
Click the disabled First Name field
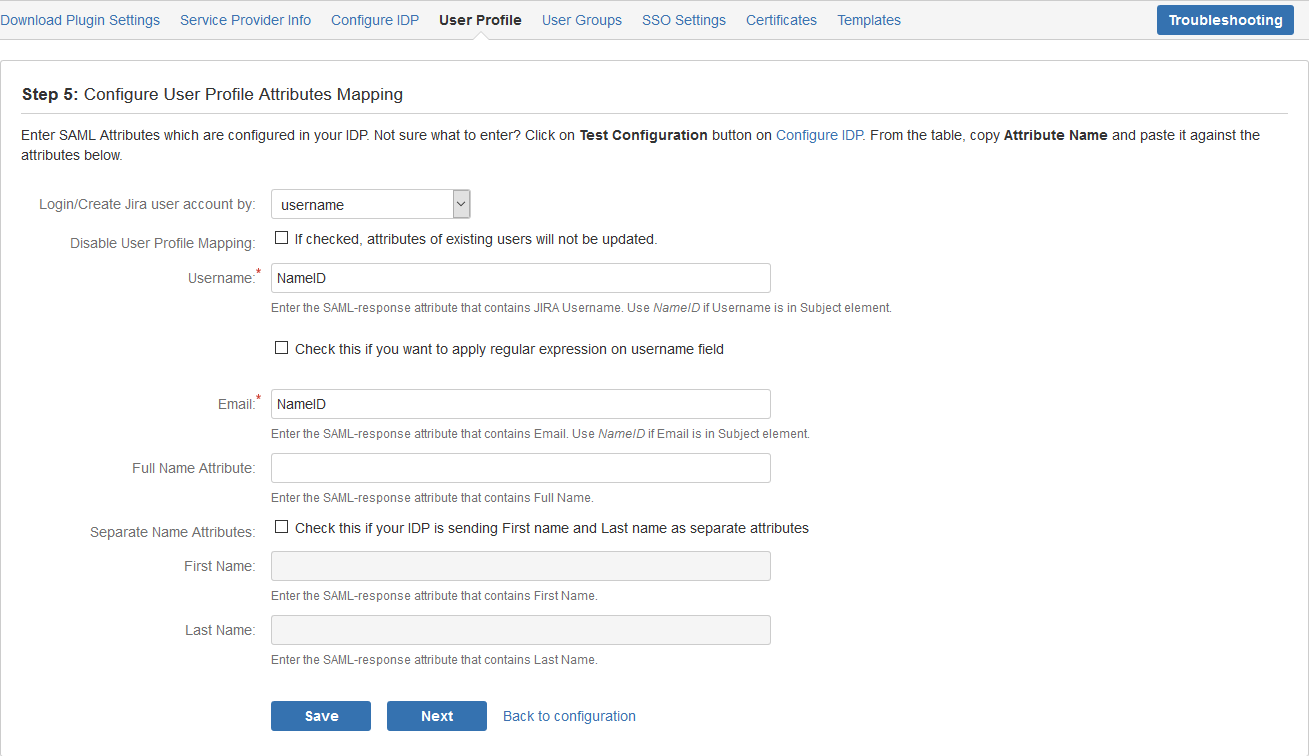[x=520, y=566]
